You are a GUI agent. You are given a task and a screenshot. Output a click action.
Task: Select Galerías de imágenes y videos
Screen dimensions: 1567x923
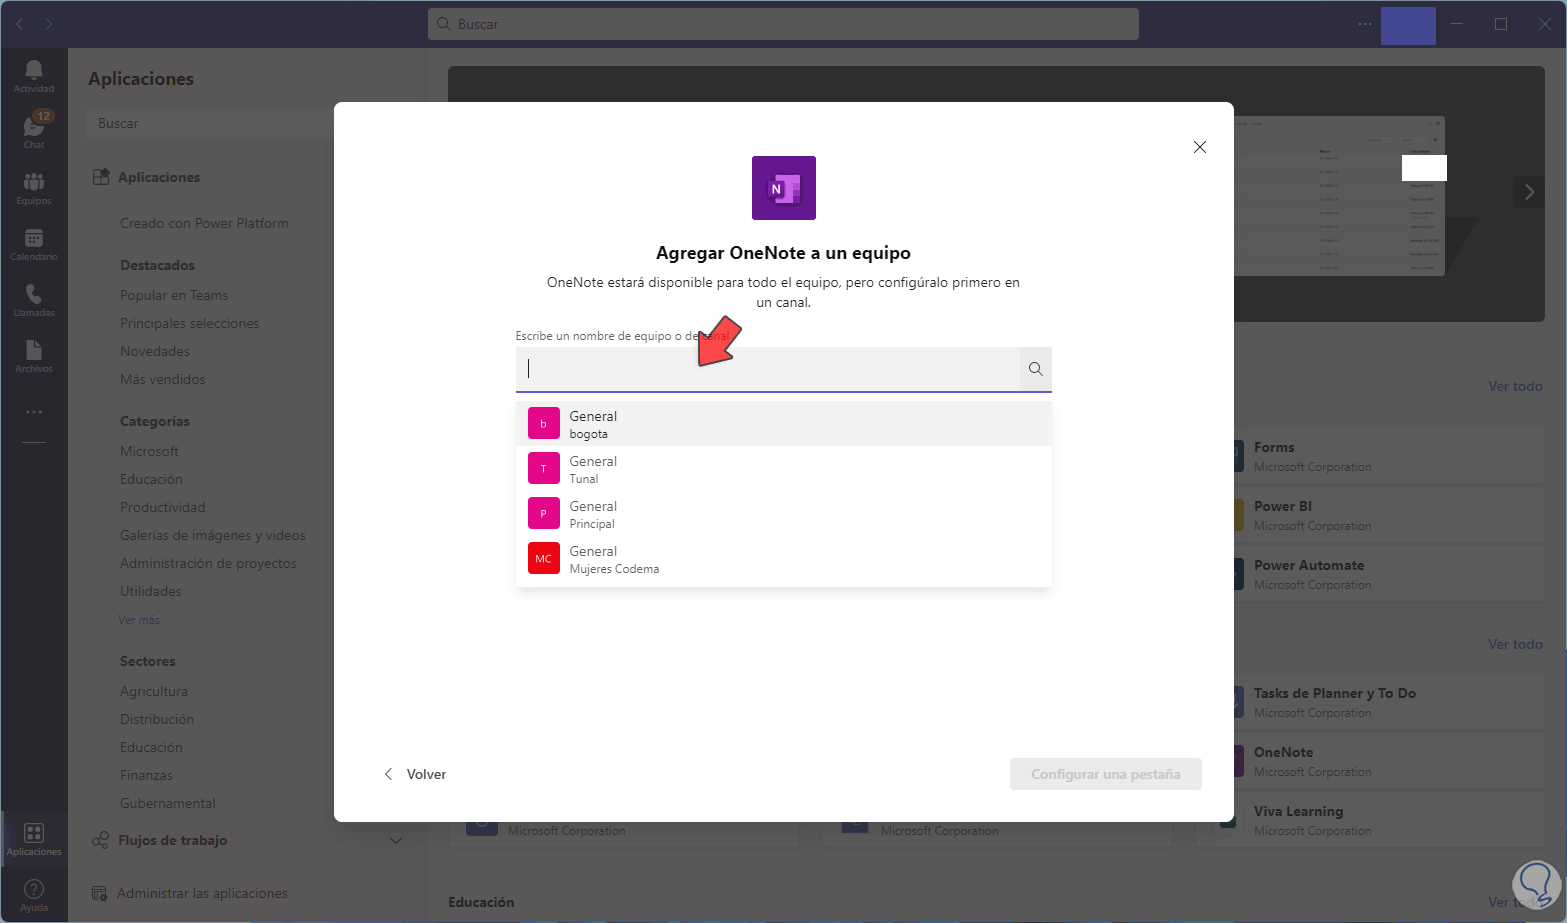[213, 535]
